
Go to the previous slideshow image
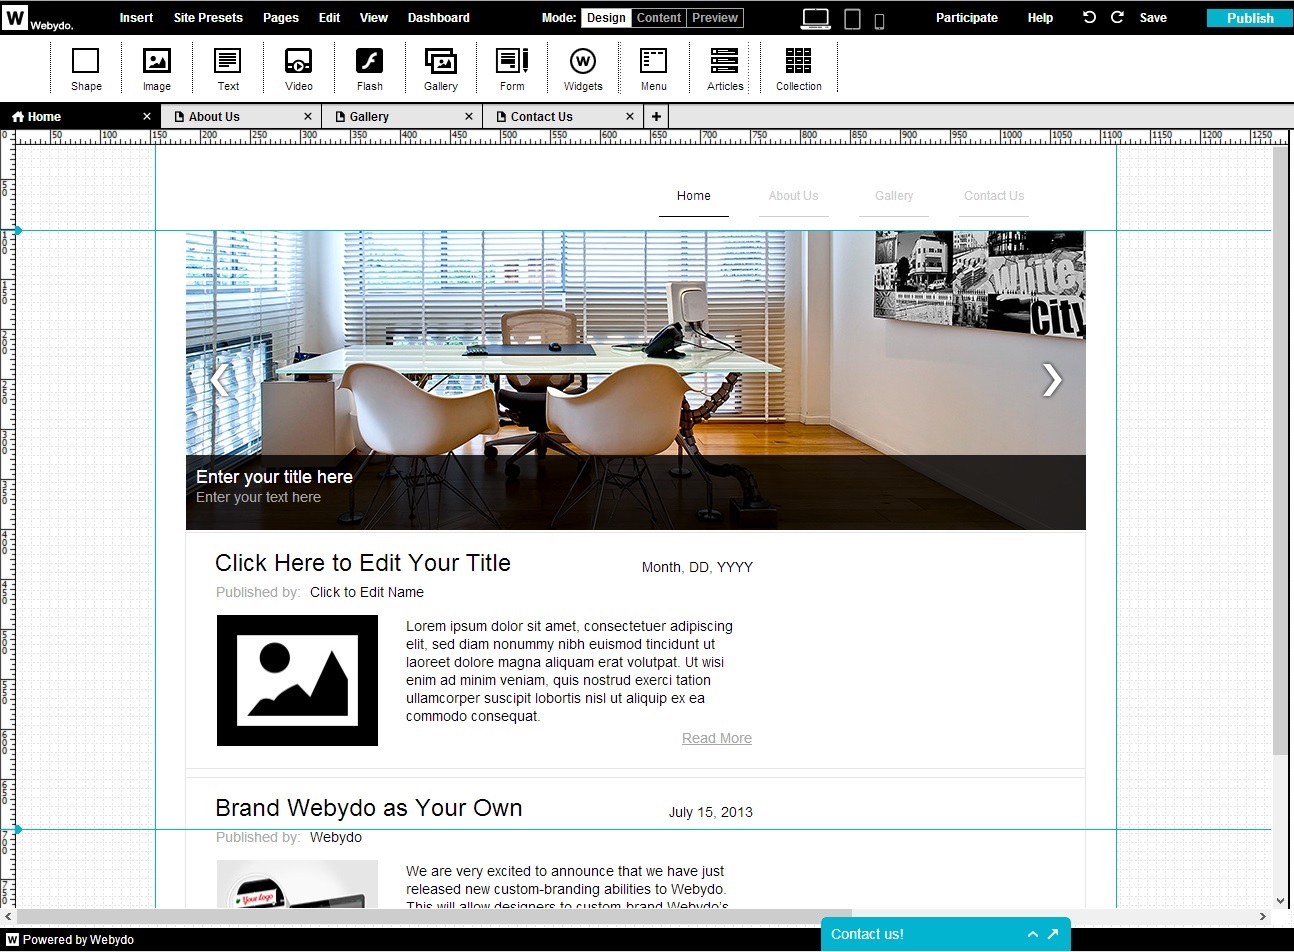coord(218,380)
